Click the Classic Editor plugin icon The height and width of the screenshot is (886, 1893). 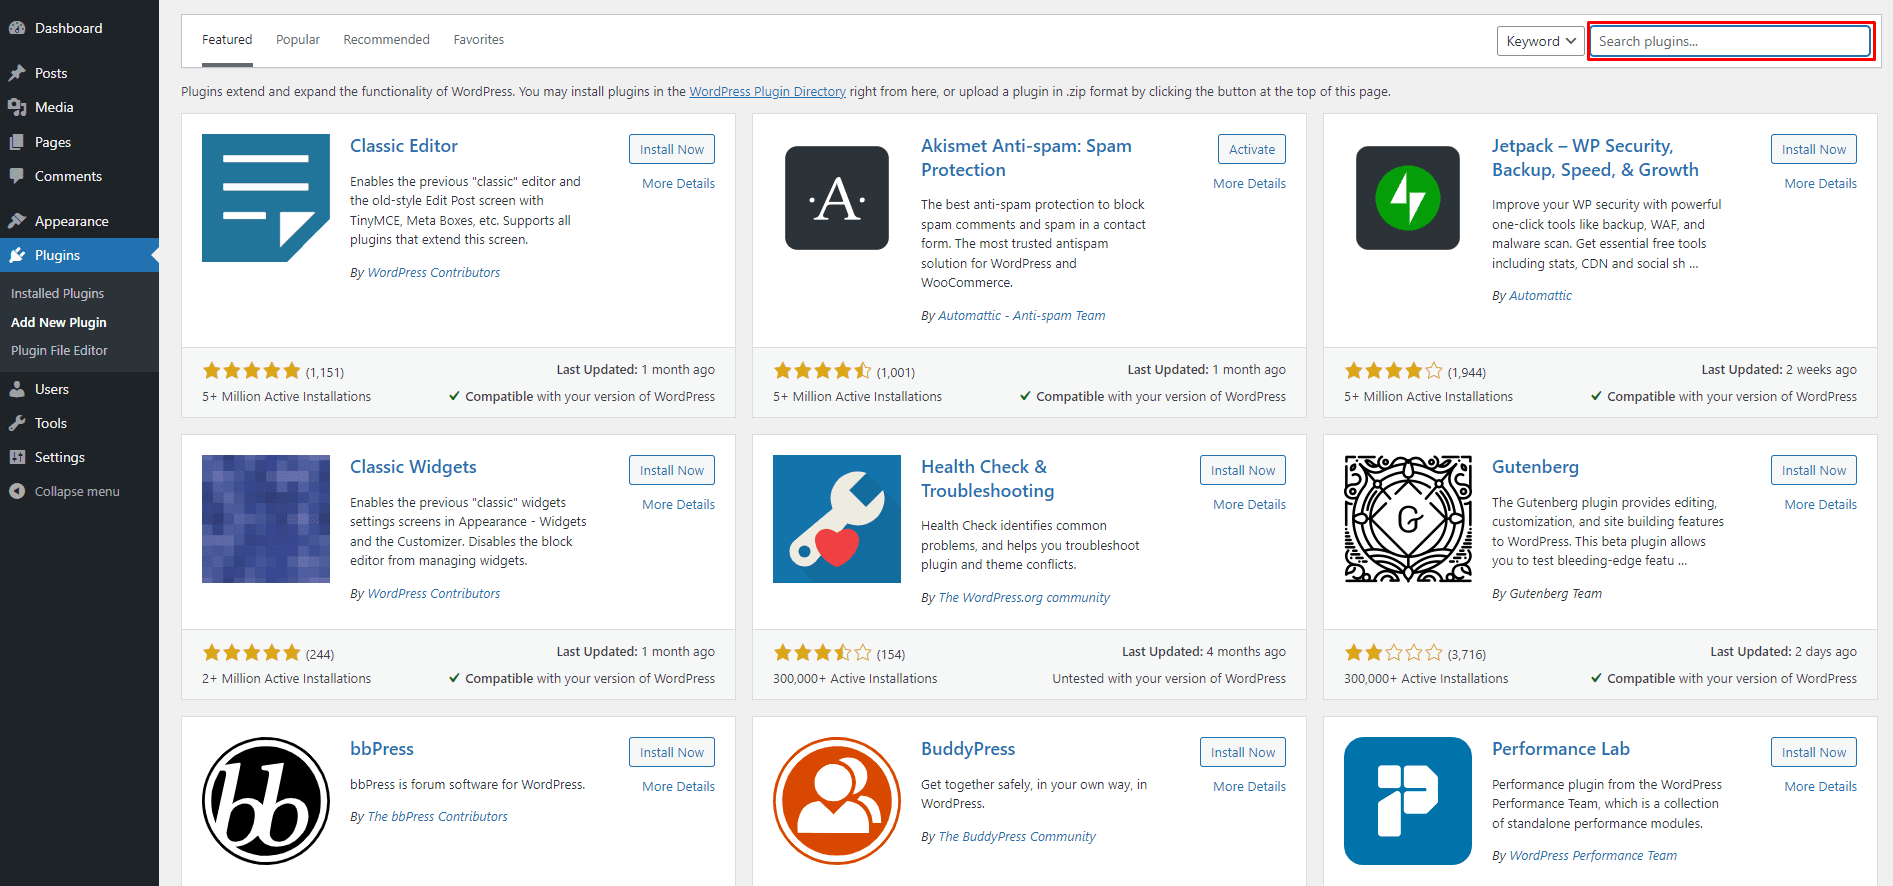click(x=266, y=198)
